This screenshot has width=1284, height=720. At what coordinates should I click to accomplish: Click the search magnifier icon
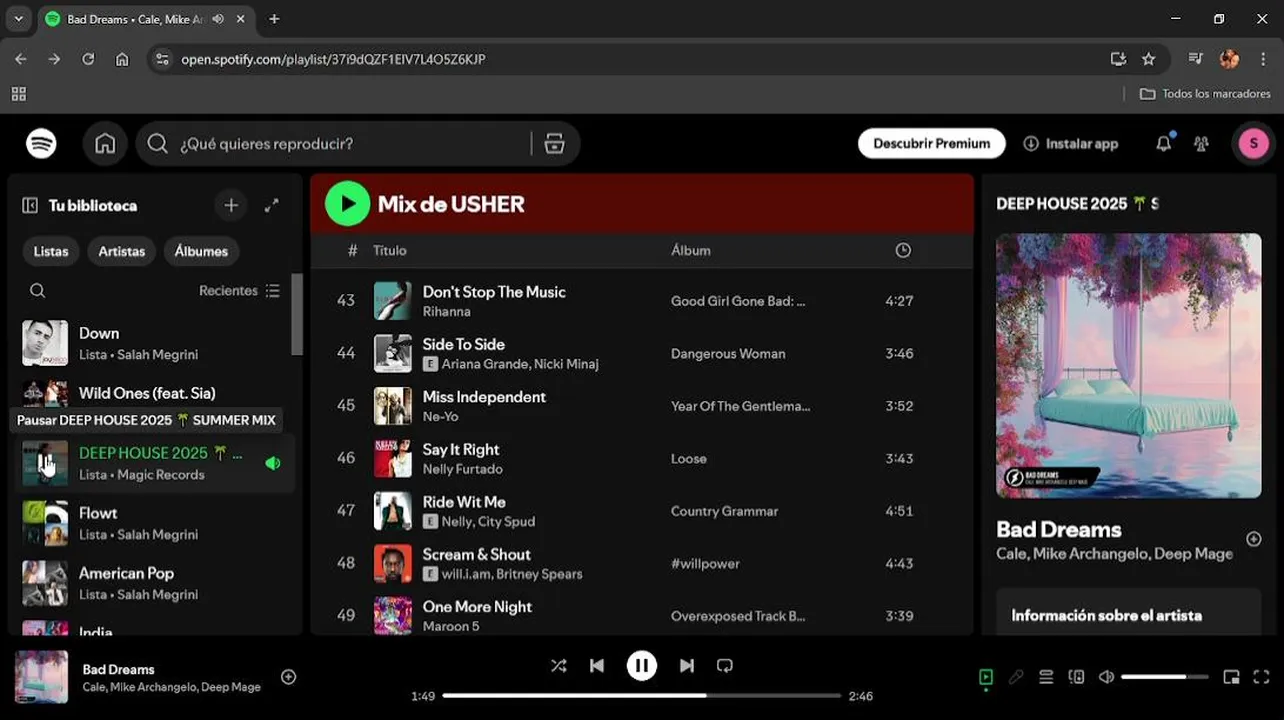click(157, 144)
